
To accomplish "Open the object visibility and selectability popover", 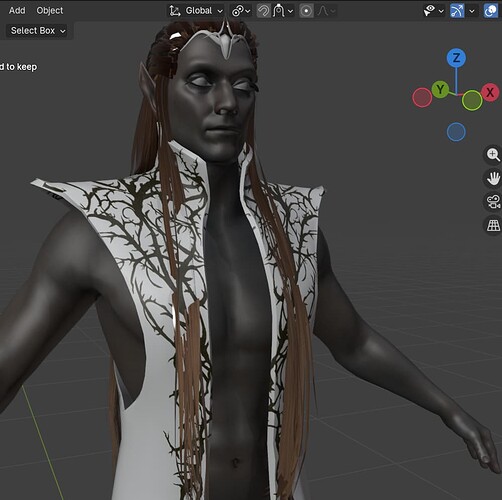I will tap(433, 11).
